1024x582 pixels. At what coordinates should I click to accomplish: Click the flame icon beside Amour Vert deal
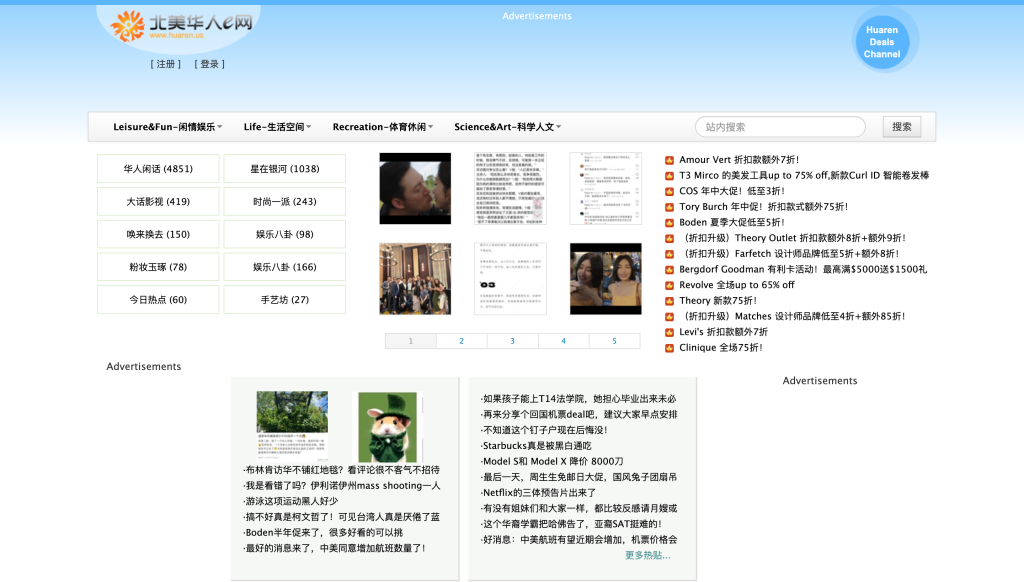670,160
